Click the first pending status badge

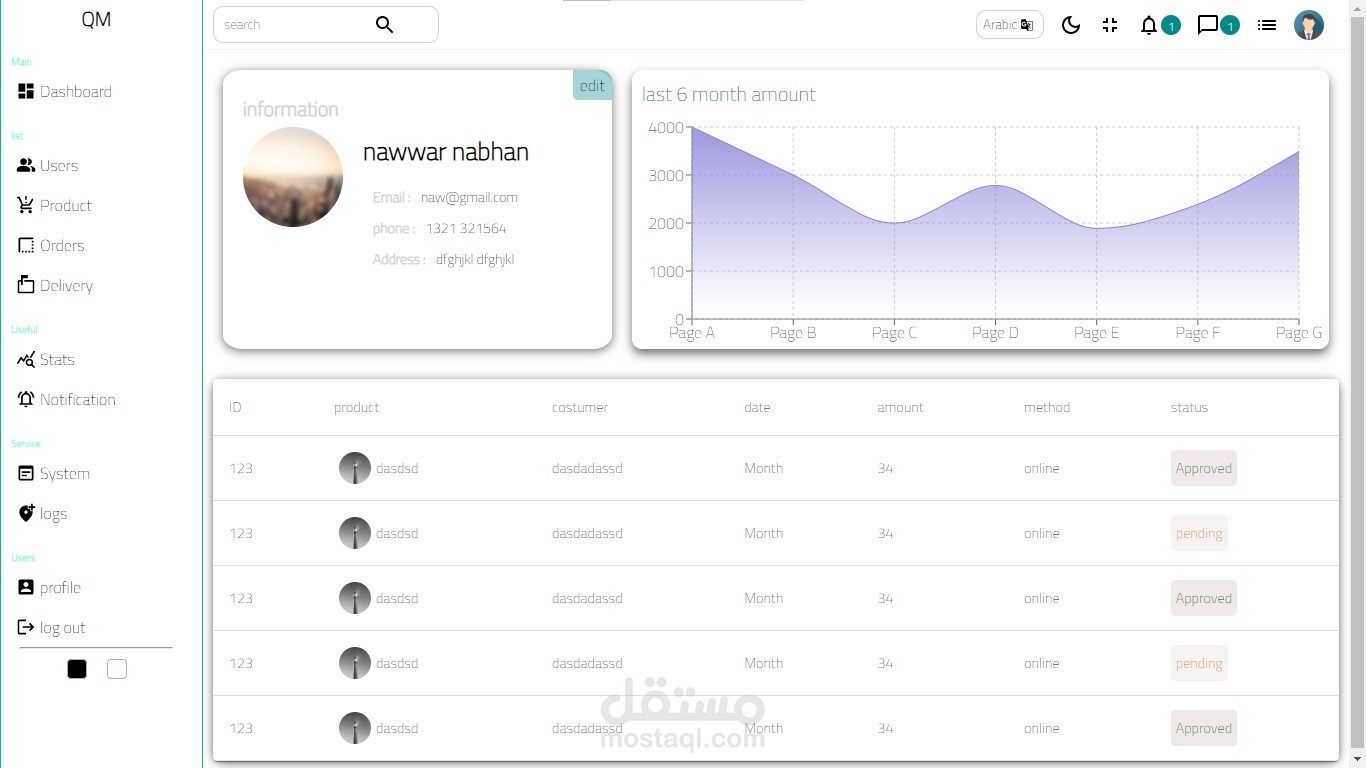[1199, 533]
